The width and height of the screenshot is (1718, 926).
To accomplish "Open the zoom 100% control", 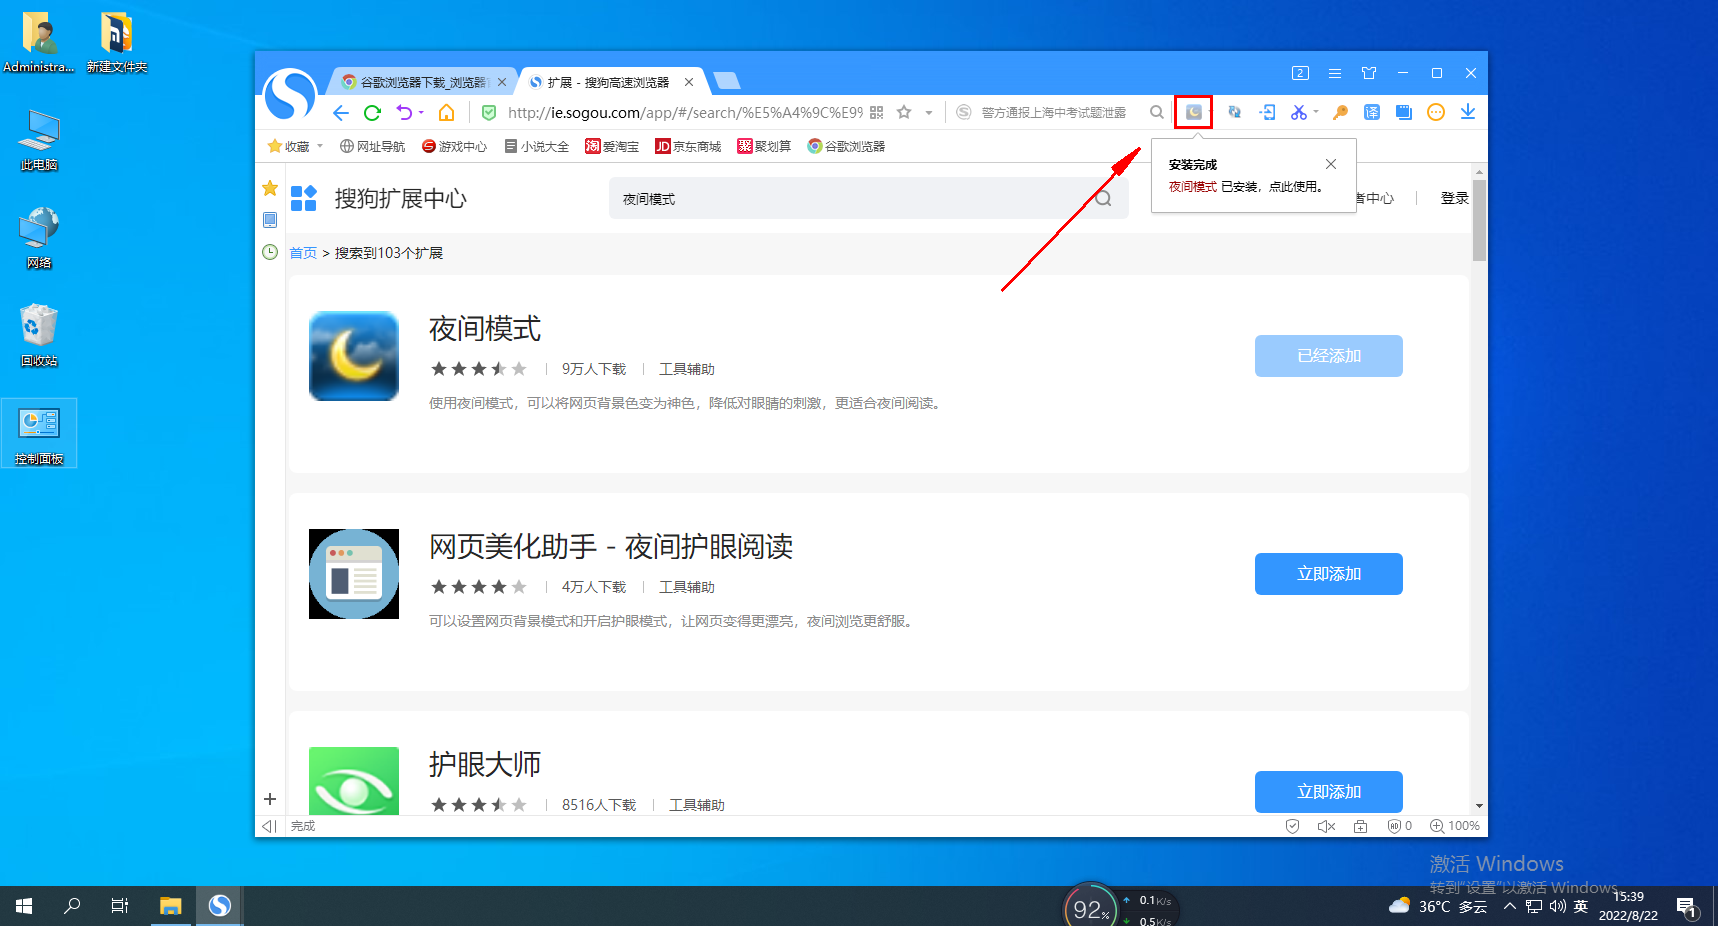I will pyautogui.click(x=1455, y=826).
